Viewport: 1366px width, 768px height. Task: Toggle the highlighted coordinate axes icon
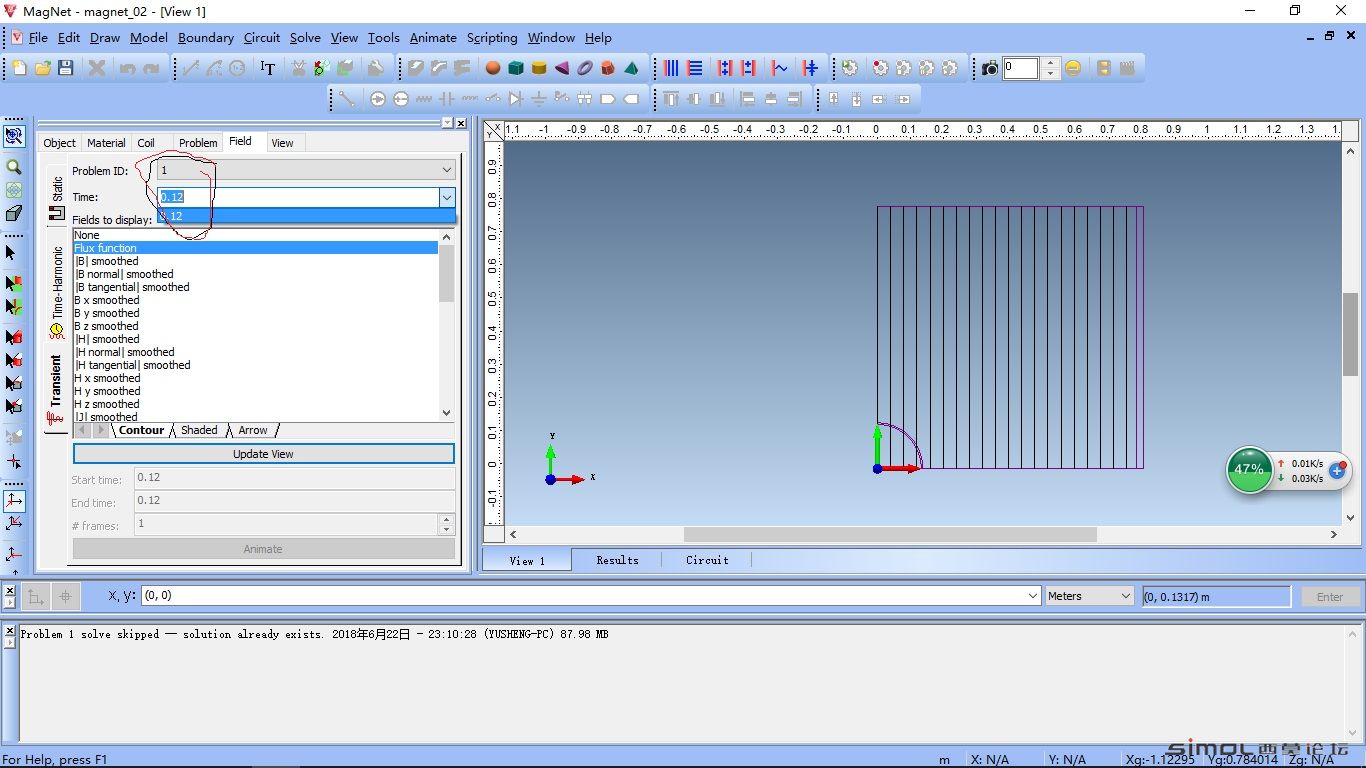click(14, 500)
